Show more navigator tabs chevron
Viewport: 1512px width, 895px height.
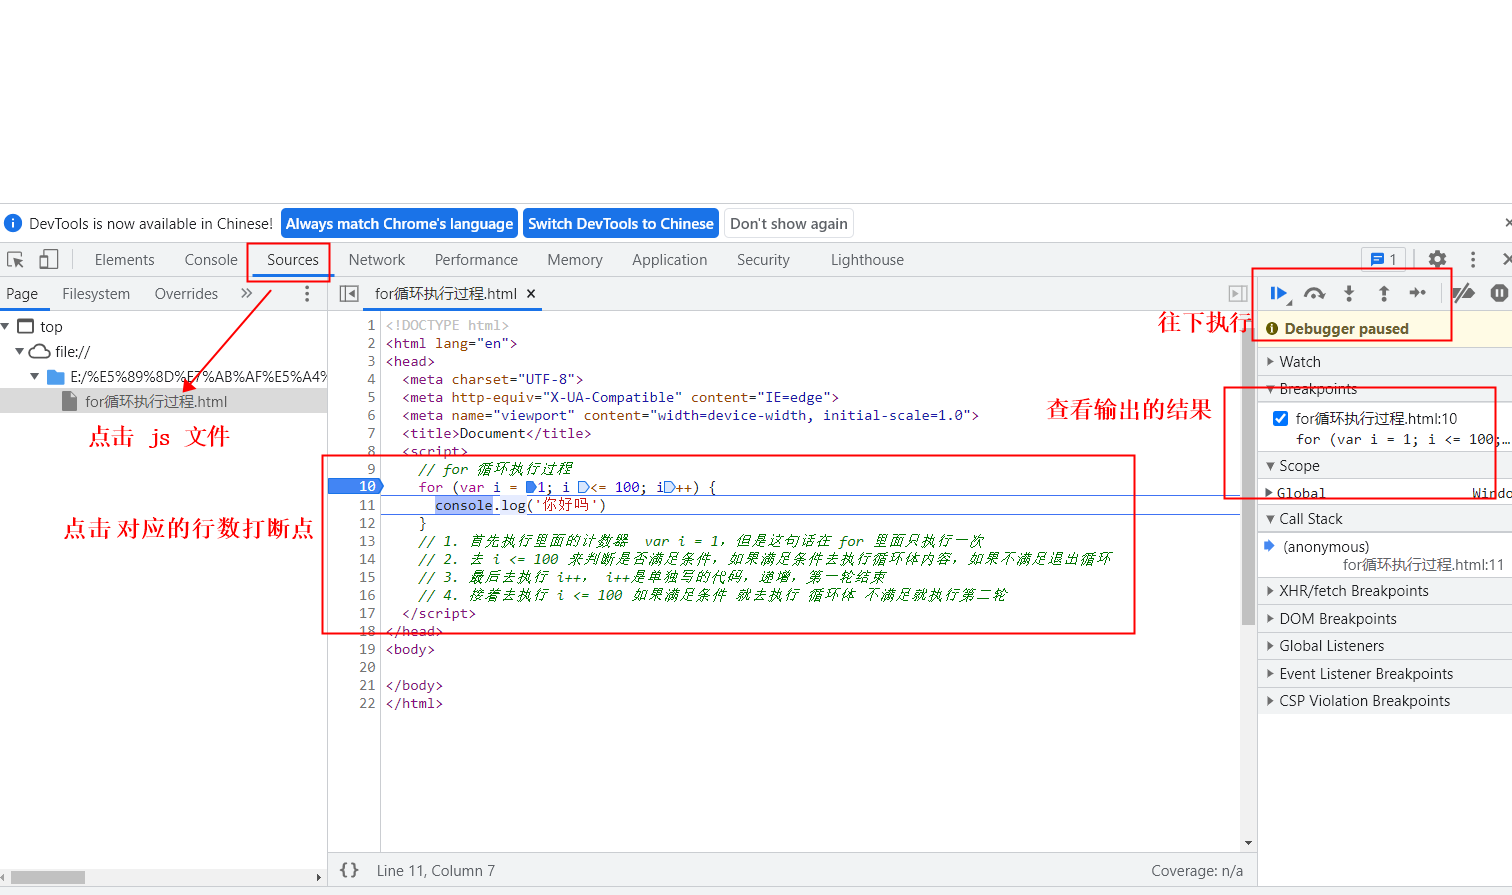pos(247,293)
